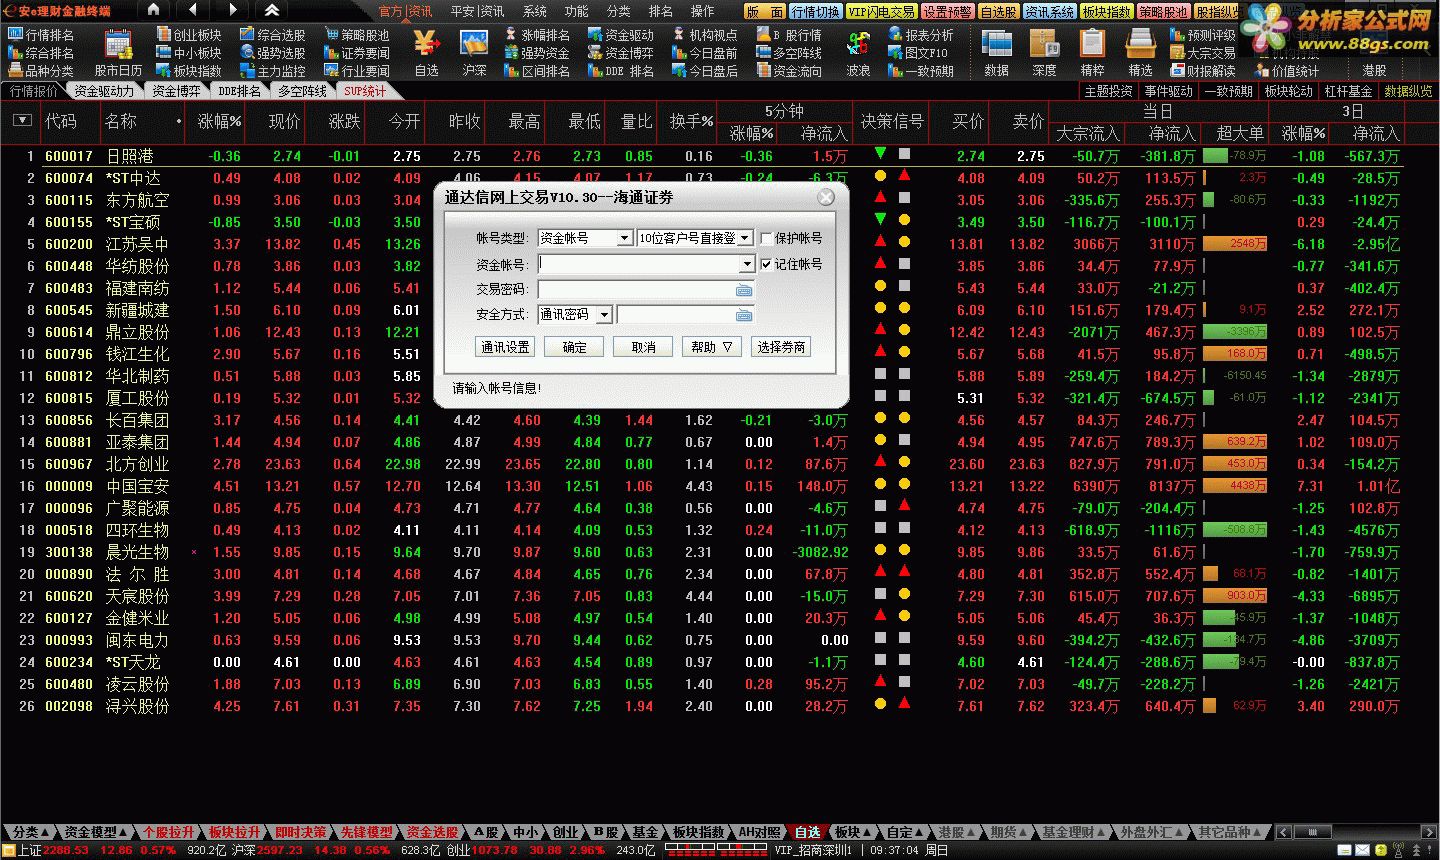Open 沪深 market icon
Viewport: 1440px width, 860px height.
point(474,54)
